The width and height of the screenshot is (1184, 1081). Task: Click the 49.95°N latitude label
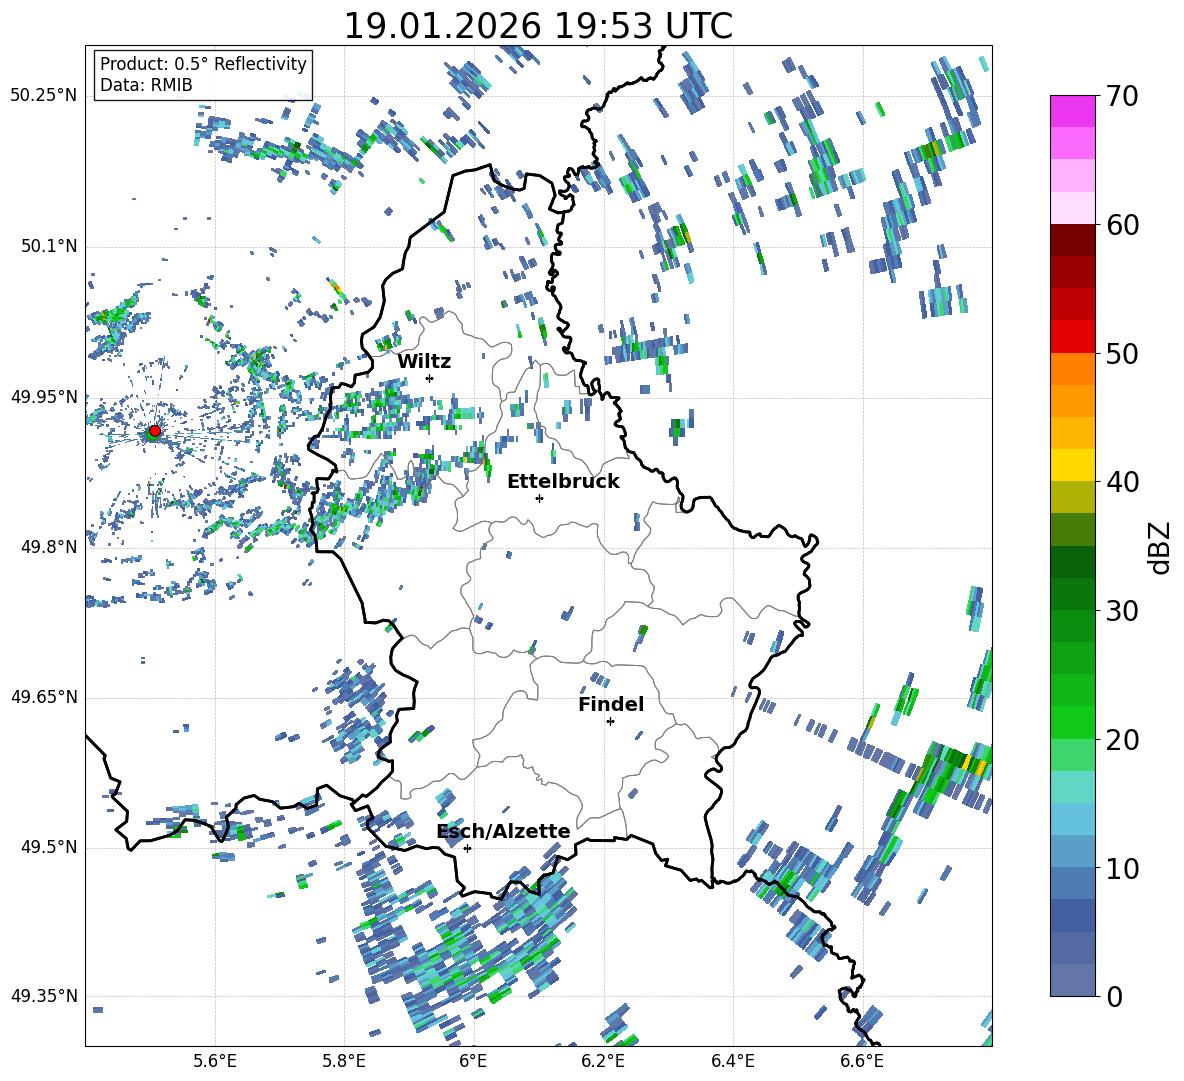[44, 397]
